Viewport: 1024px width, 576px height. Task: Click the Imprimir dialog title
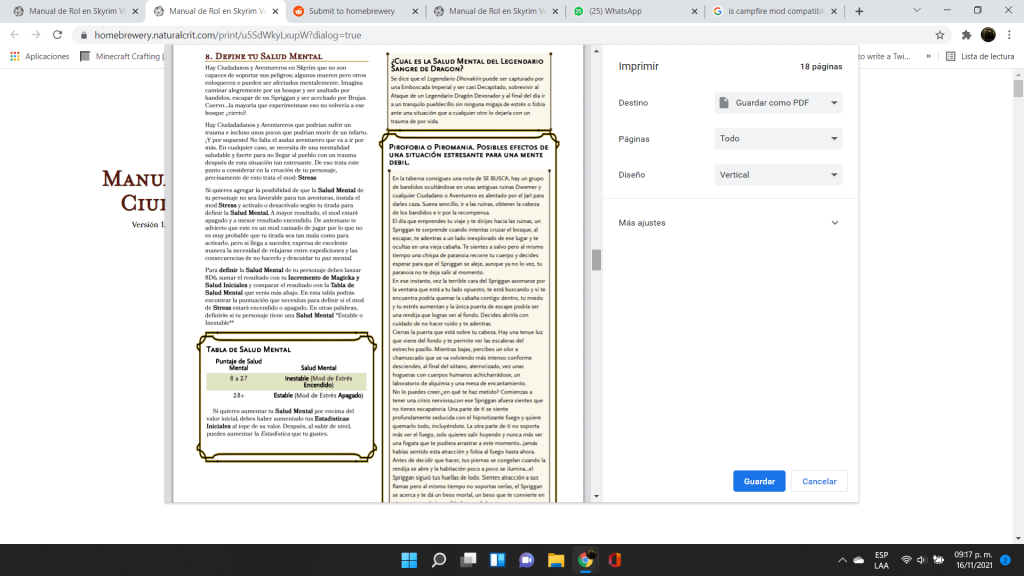(639, 67)
